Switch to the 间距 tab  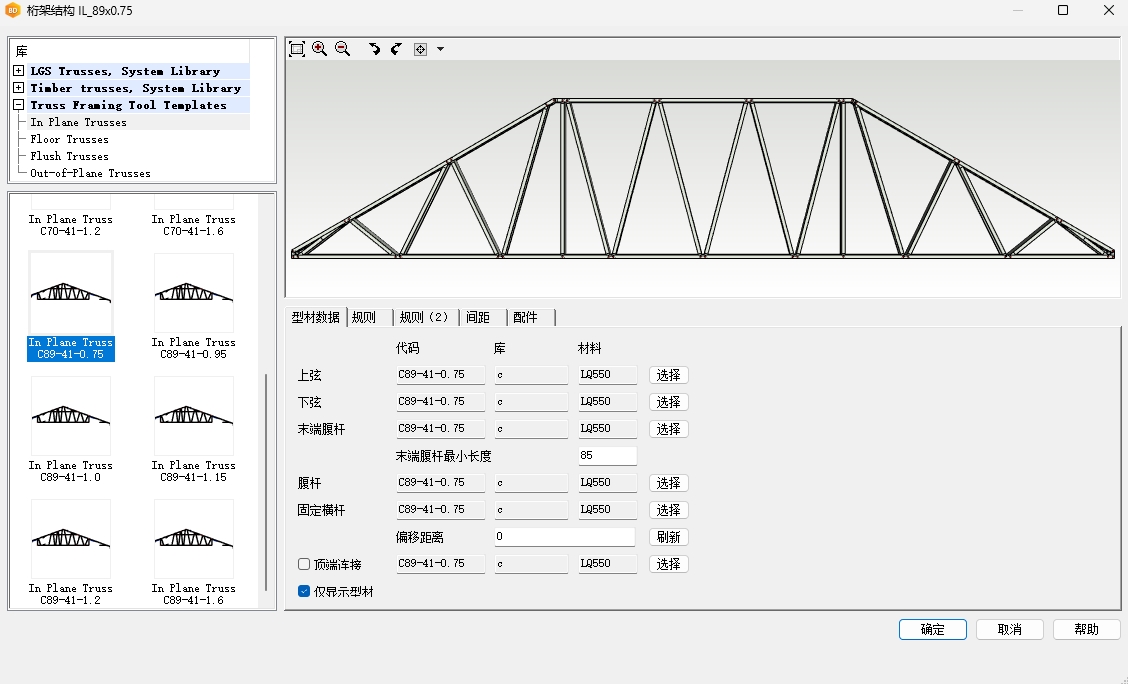(483, 317)
